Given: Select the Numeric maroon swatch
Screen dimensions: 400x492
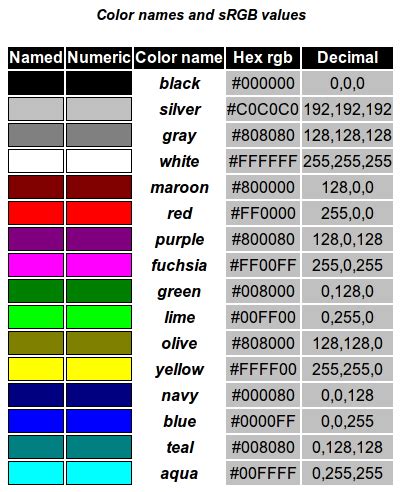Looking at the screenshot, I should click(99, 187).
